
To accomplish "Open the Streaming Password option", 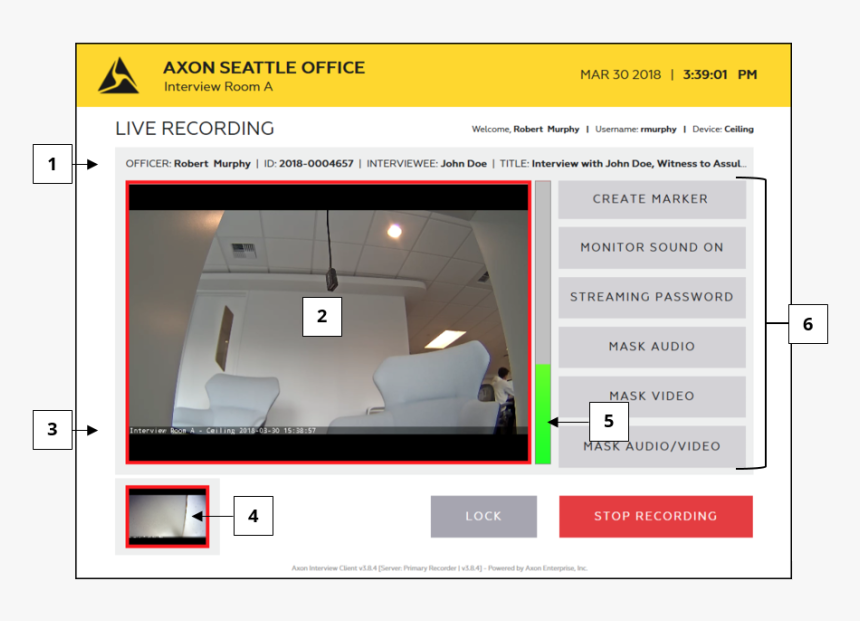I will click(x=652, y=297).
